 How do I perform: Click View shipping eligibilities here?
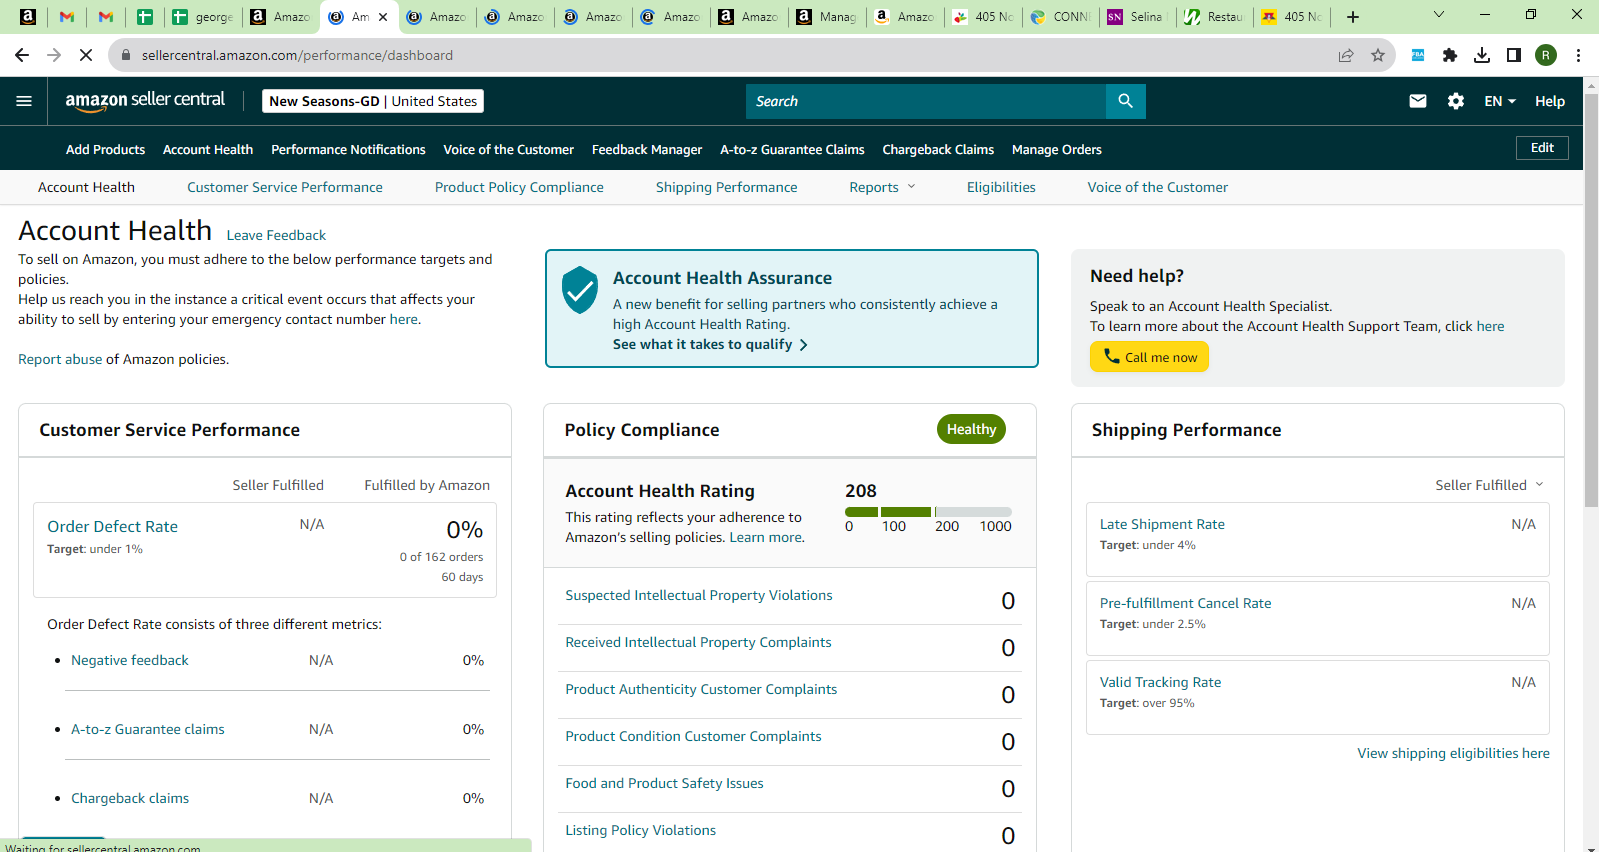click(1453, 753)
